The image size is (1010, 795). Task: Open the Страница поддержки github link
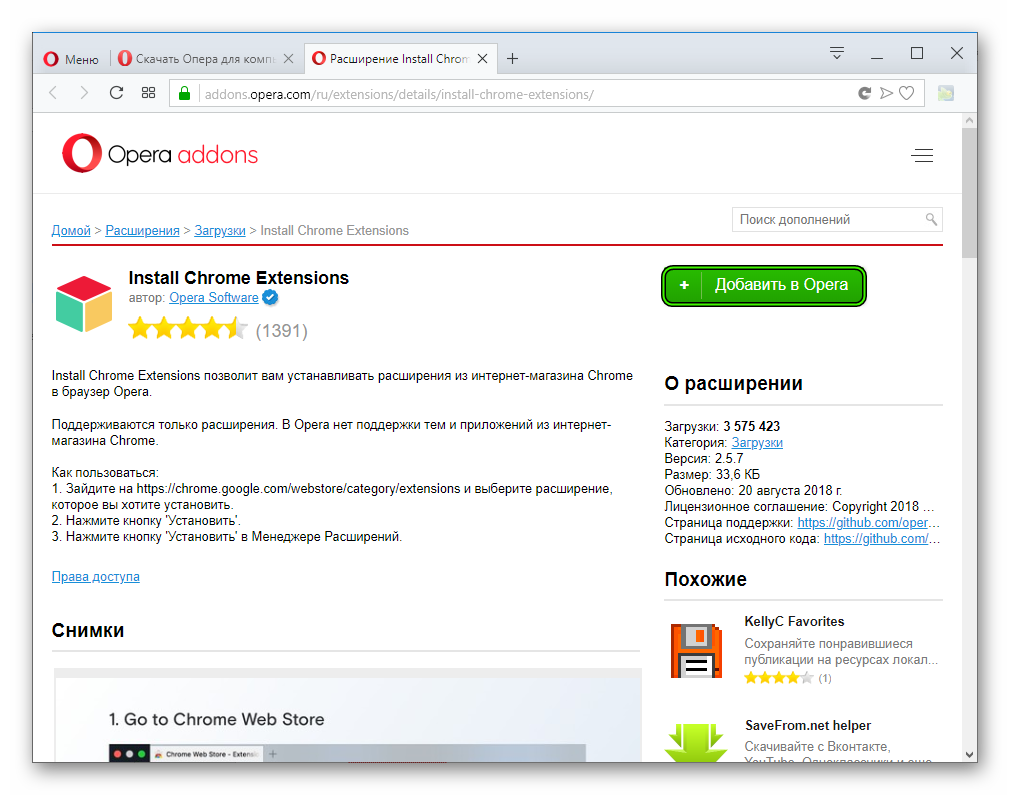[868, 522]
